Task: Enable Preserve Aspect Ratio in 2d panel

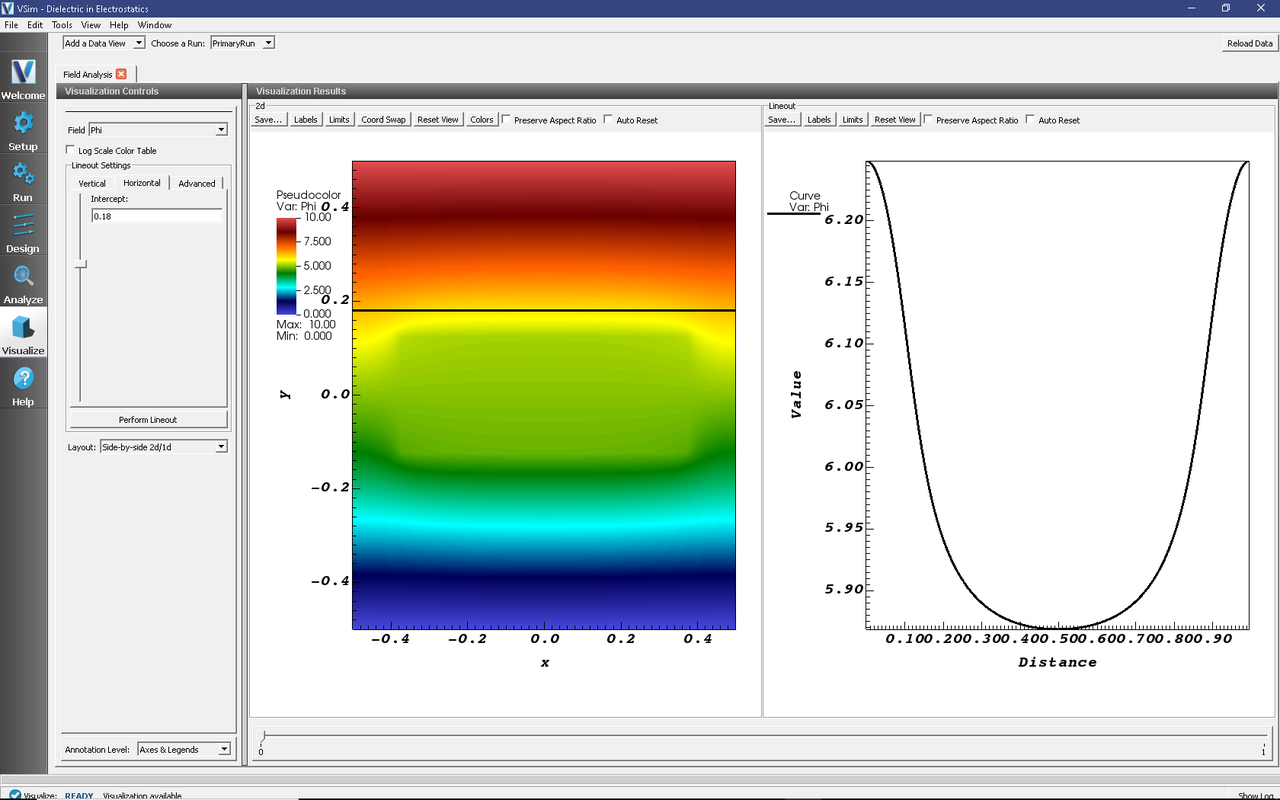Action: [506, 120]
